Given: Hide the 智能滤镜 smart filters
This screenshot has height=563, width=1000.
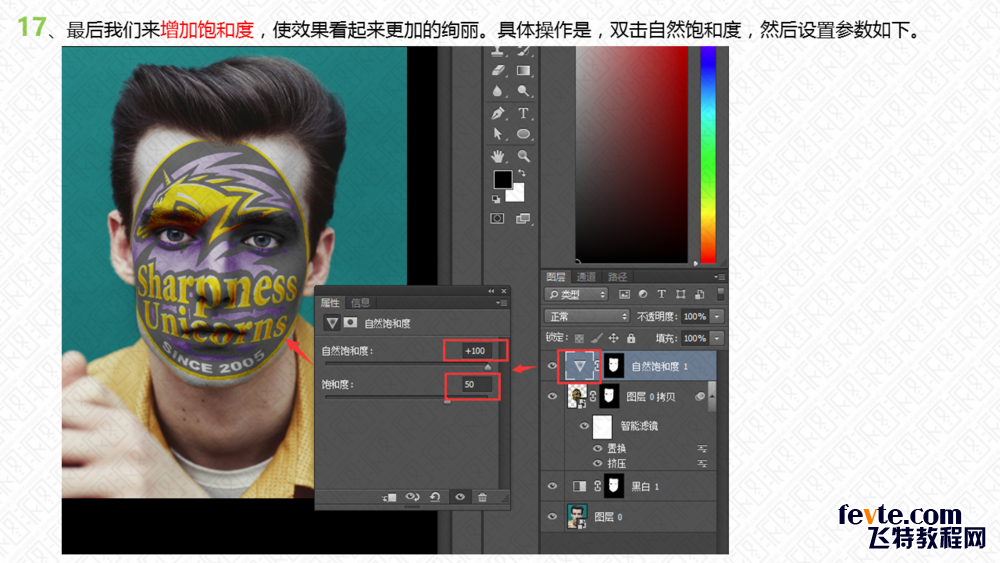Looking at the screenshot, I should click(584, 426).
